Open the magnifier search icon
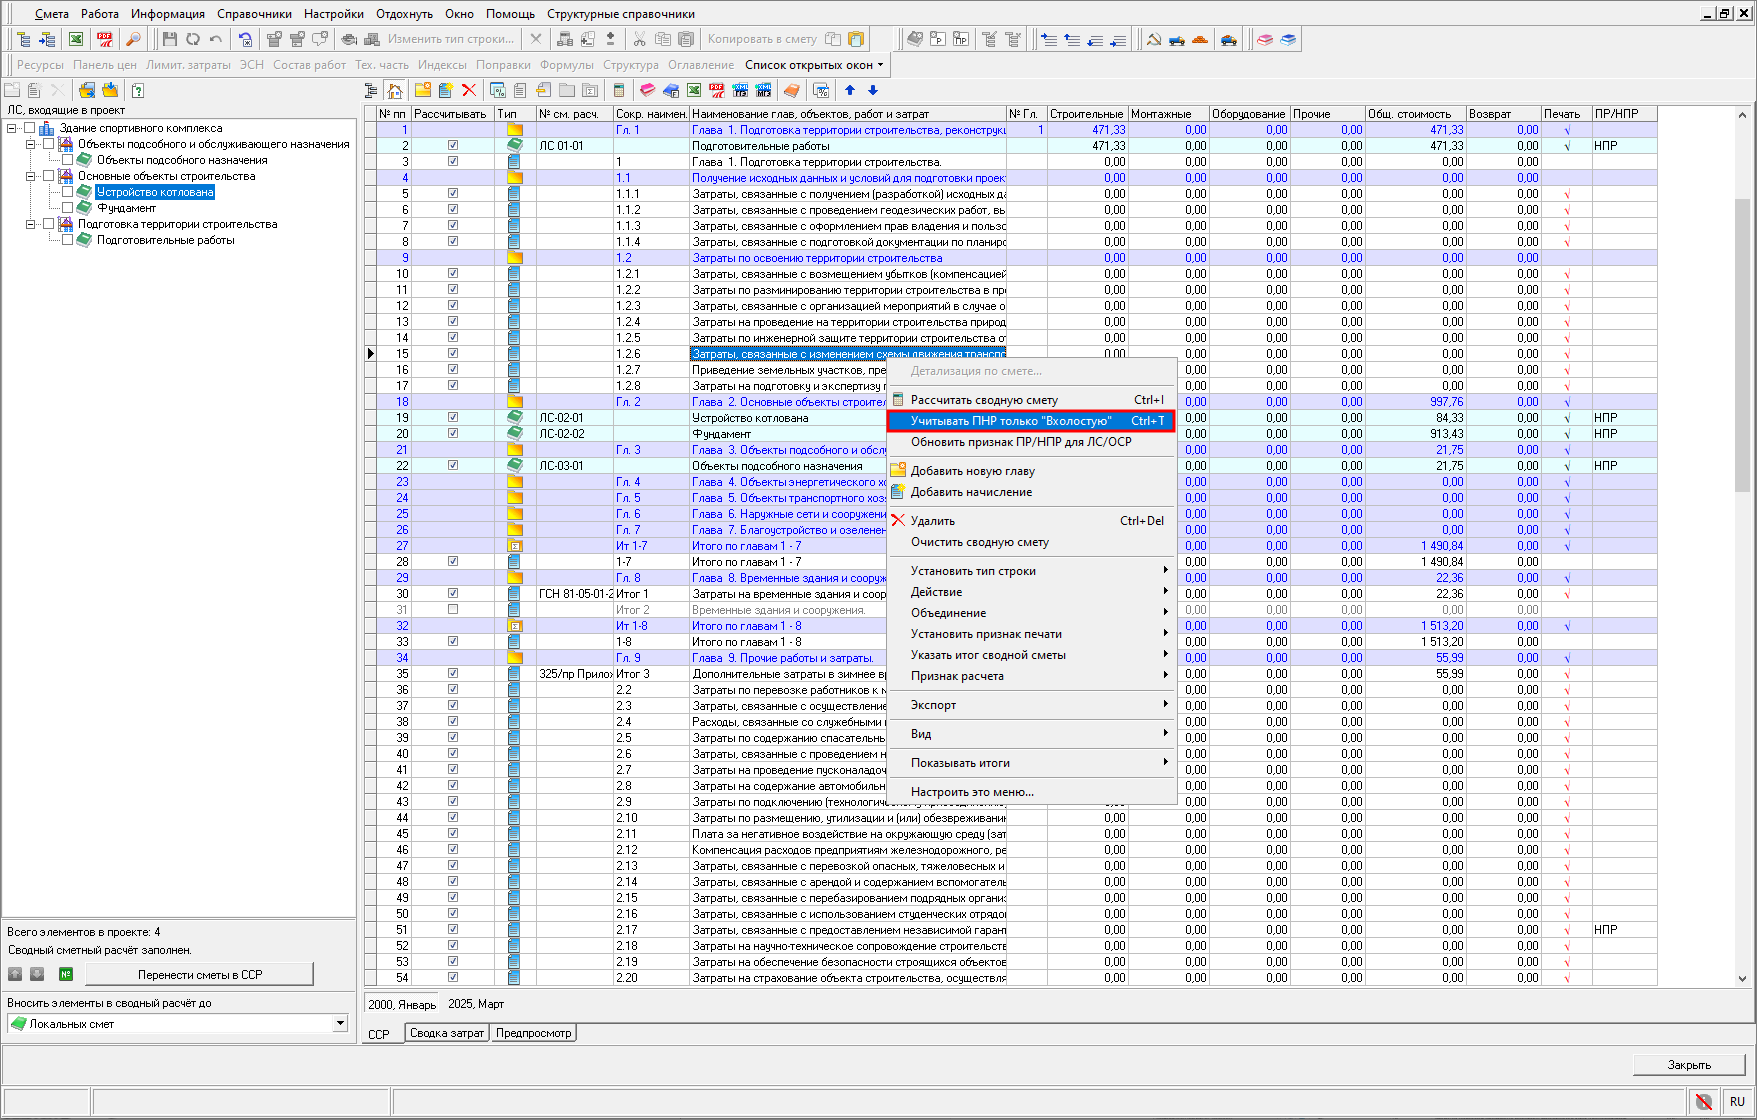1757x1120 pixels. pos(132,39)
